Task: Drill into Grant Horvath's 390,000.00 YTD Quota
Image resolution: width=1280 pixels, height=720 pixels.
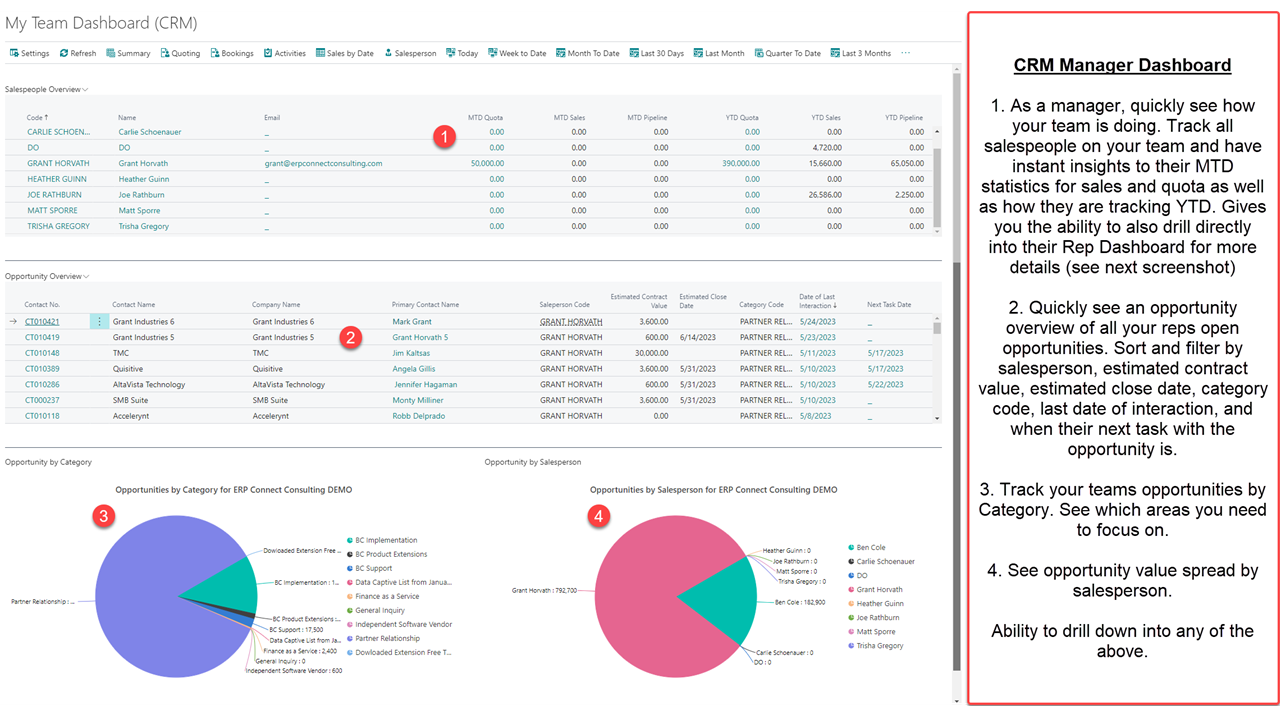Action: pos(740,163)
